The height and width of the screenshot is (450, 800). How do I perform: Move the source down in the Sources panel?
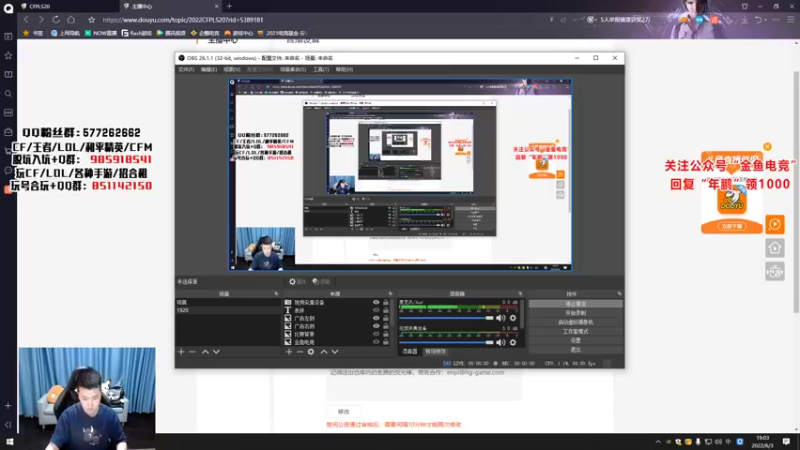tap(335, 352)
